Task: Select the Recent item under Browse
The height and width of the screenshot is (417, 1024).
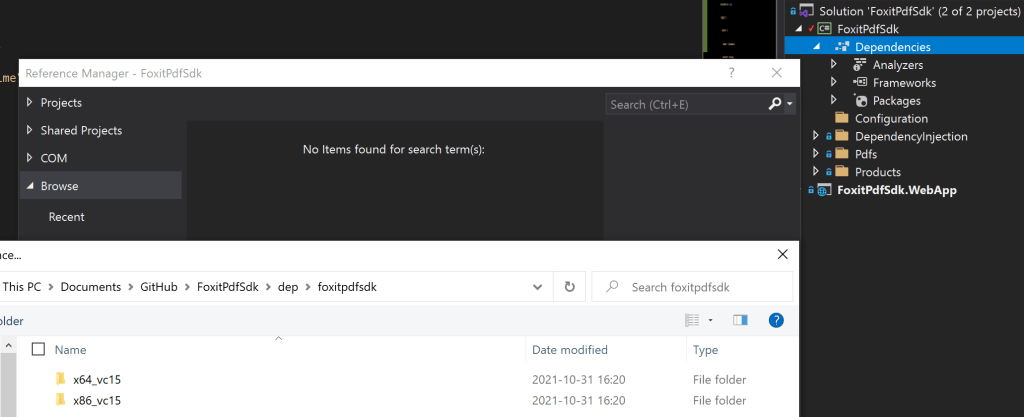Action: 67,217
